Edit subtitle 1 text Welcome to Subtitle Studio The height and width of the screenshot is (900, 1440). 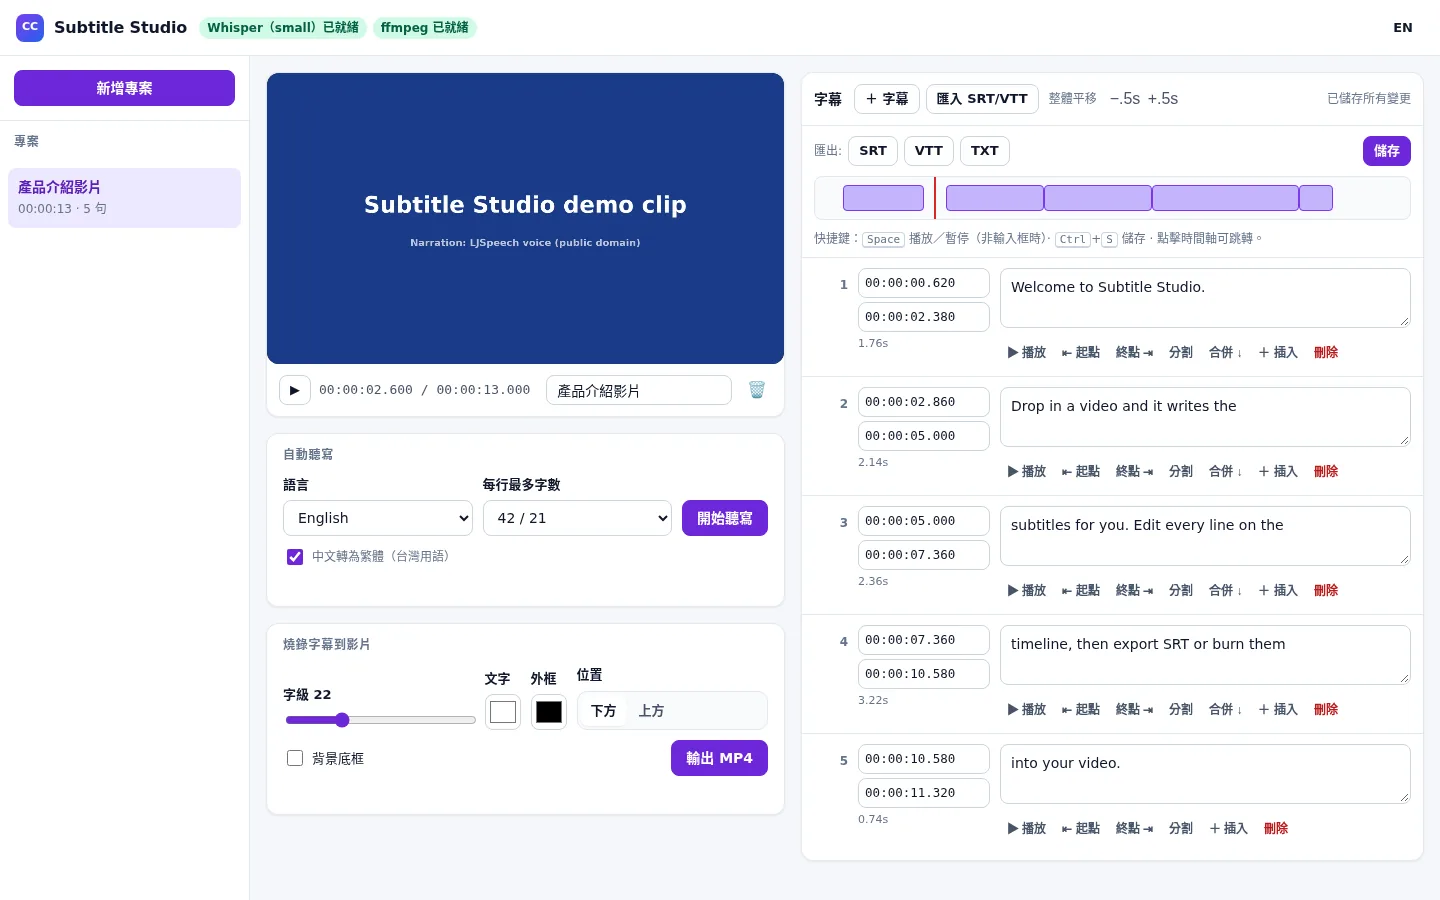[x=1205, y=298]
